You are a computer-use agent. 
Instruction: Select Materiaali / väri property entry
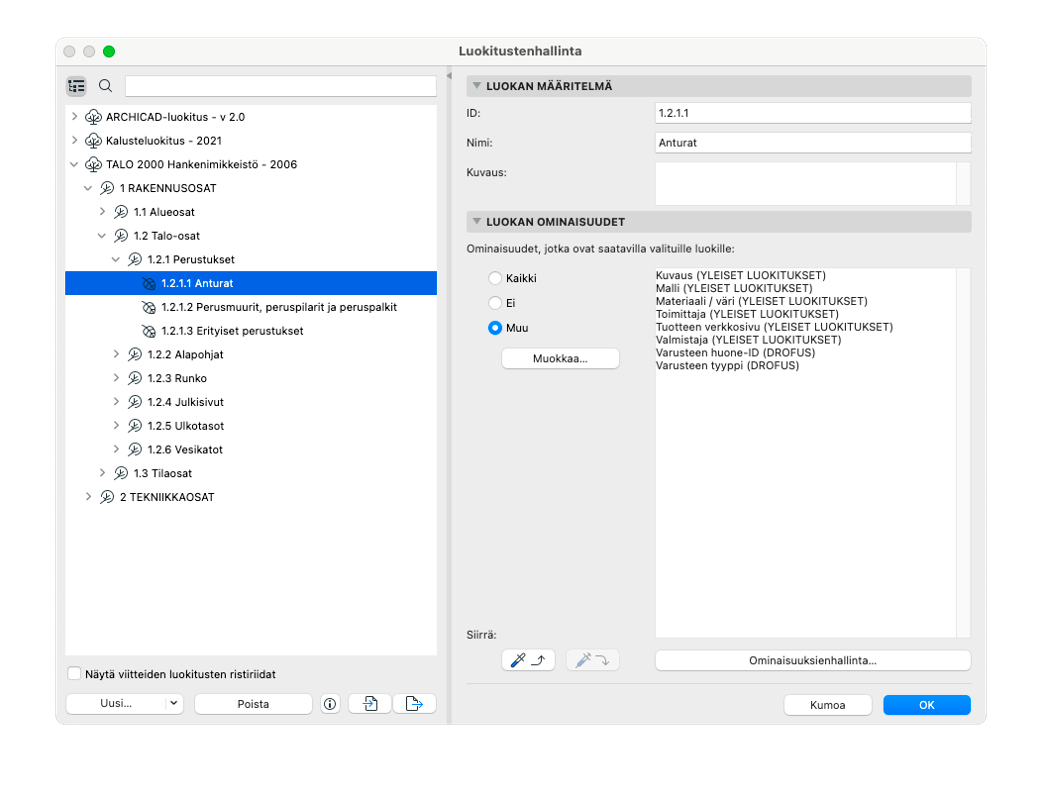point(762,301)
